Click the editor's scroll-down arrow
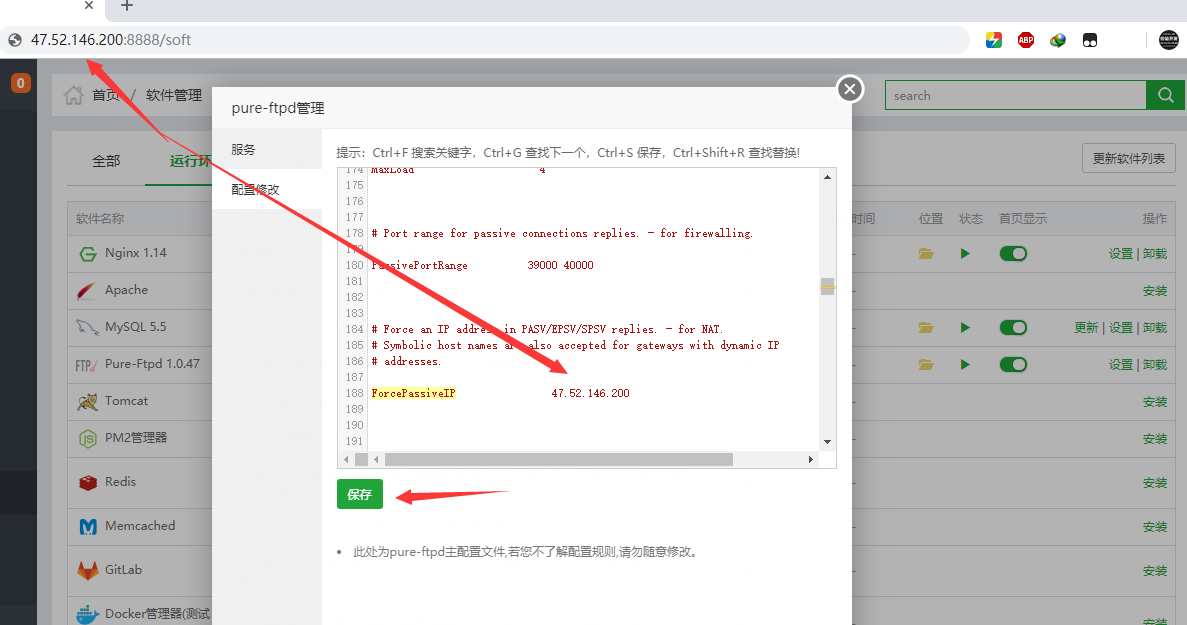 pos(827,441)
